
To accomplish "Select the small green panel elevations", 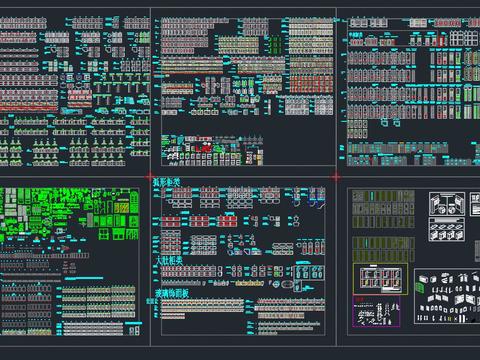I will tap(275, 45).
